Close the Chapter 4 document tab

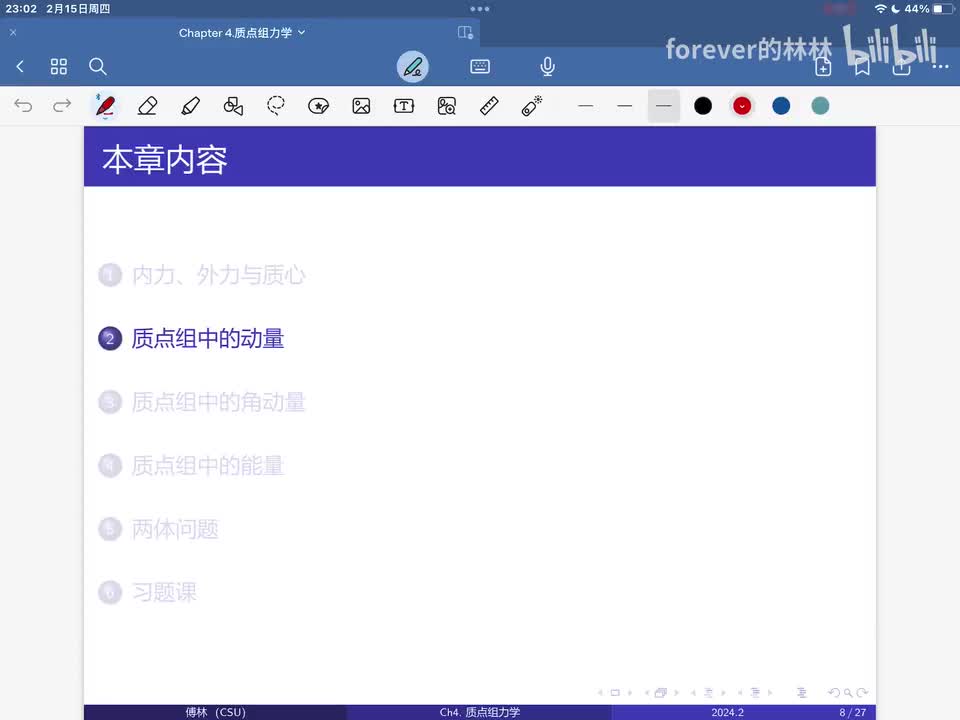[13, 32]
